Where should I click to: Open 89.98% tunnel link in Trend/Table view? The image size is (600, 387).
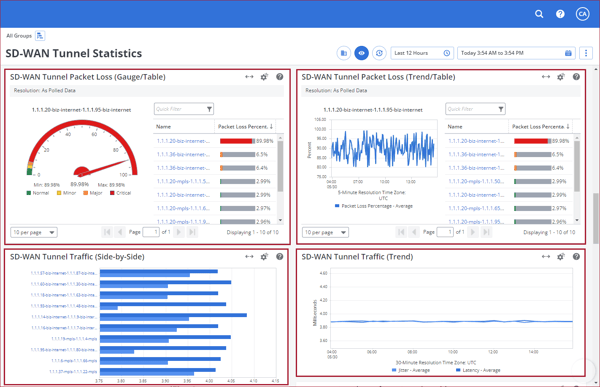(x=476, y=141)
